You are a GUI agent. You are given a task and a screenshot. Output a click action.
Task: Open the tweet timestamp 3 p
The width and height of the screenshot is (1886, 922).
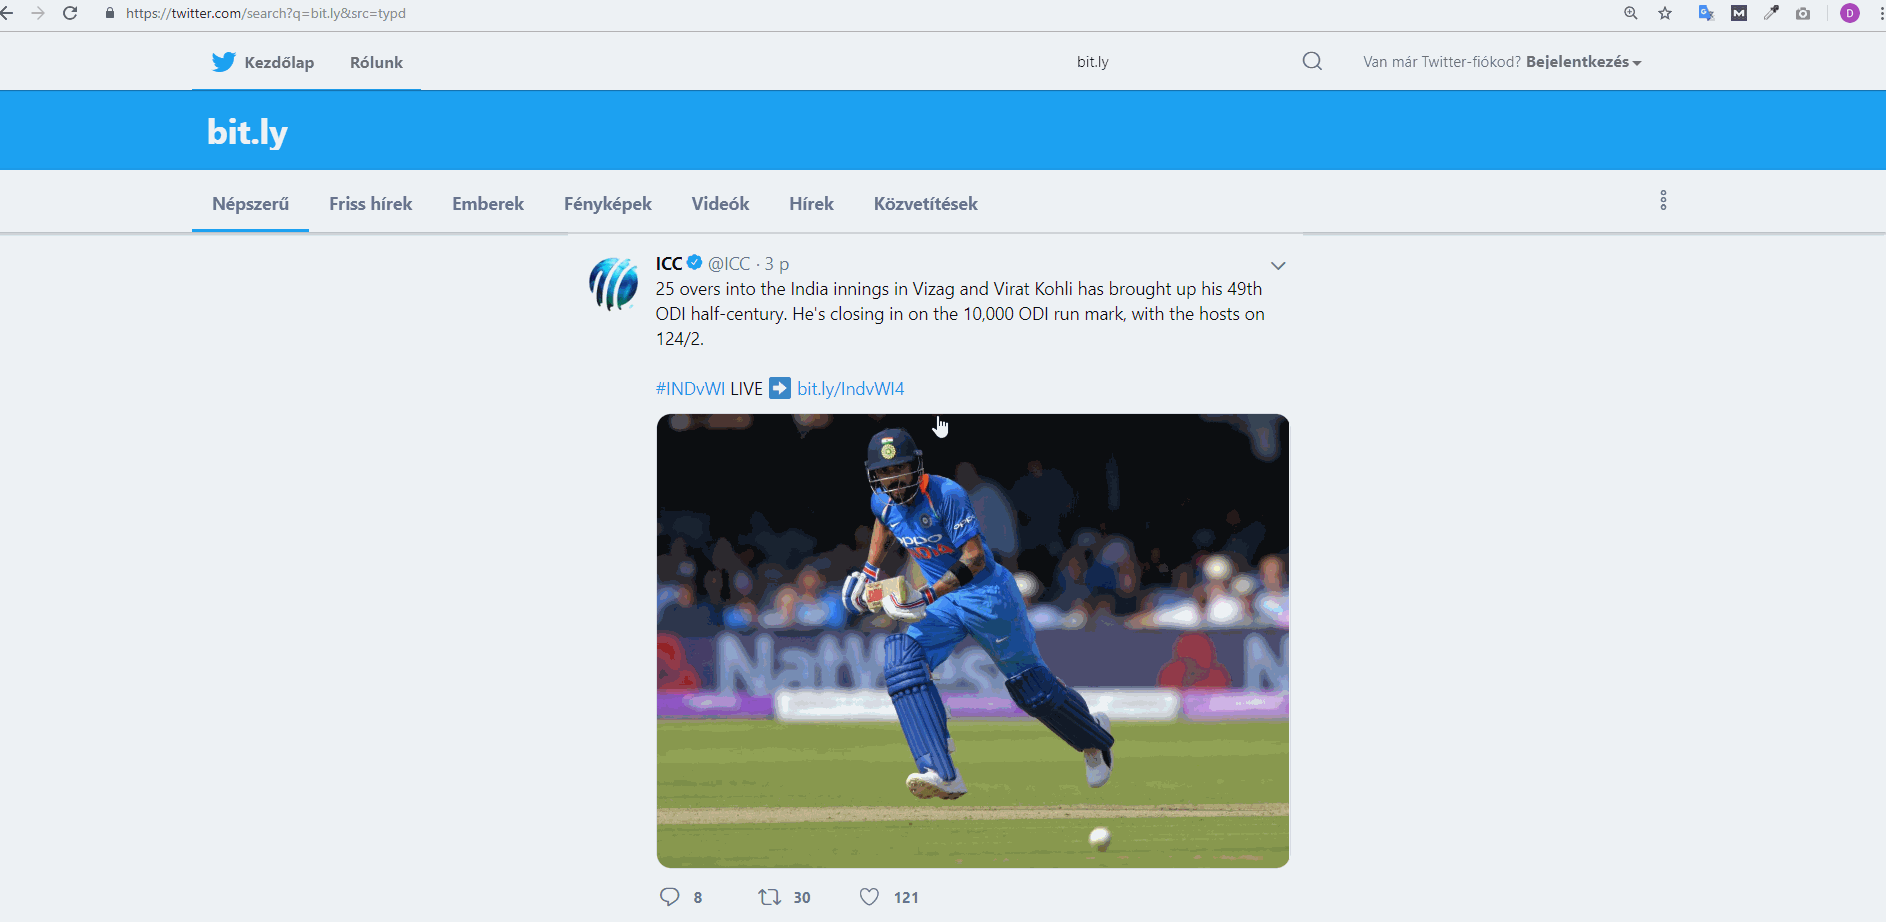(777, 264)
